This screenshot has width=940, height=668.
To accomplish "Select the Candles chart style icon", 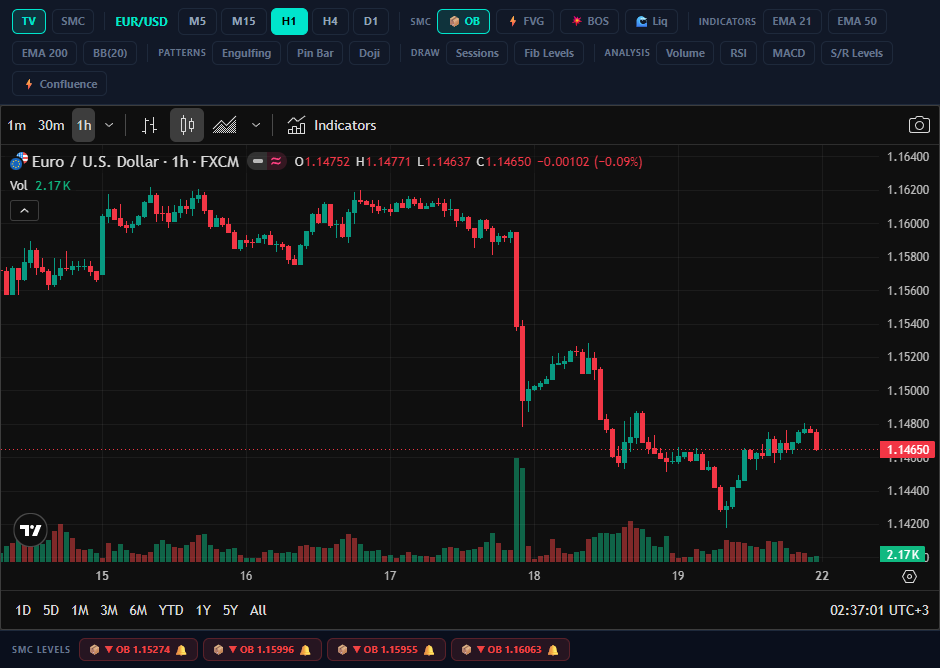I will (187, 125).
